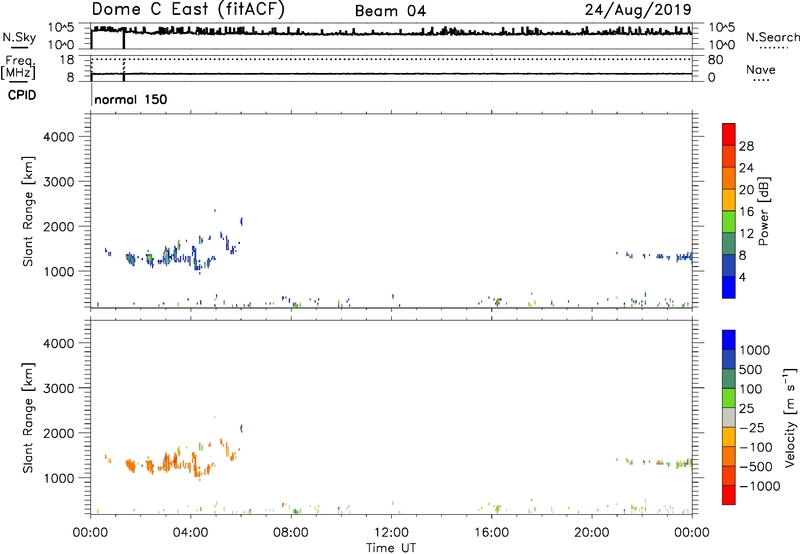This screenshot has width=800, height=554.
Task: Pick the yellow Power segment between 16 and 20
Action: [729, 200]
